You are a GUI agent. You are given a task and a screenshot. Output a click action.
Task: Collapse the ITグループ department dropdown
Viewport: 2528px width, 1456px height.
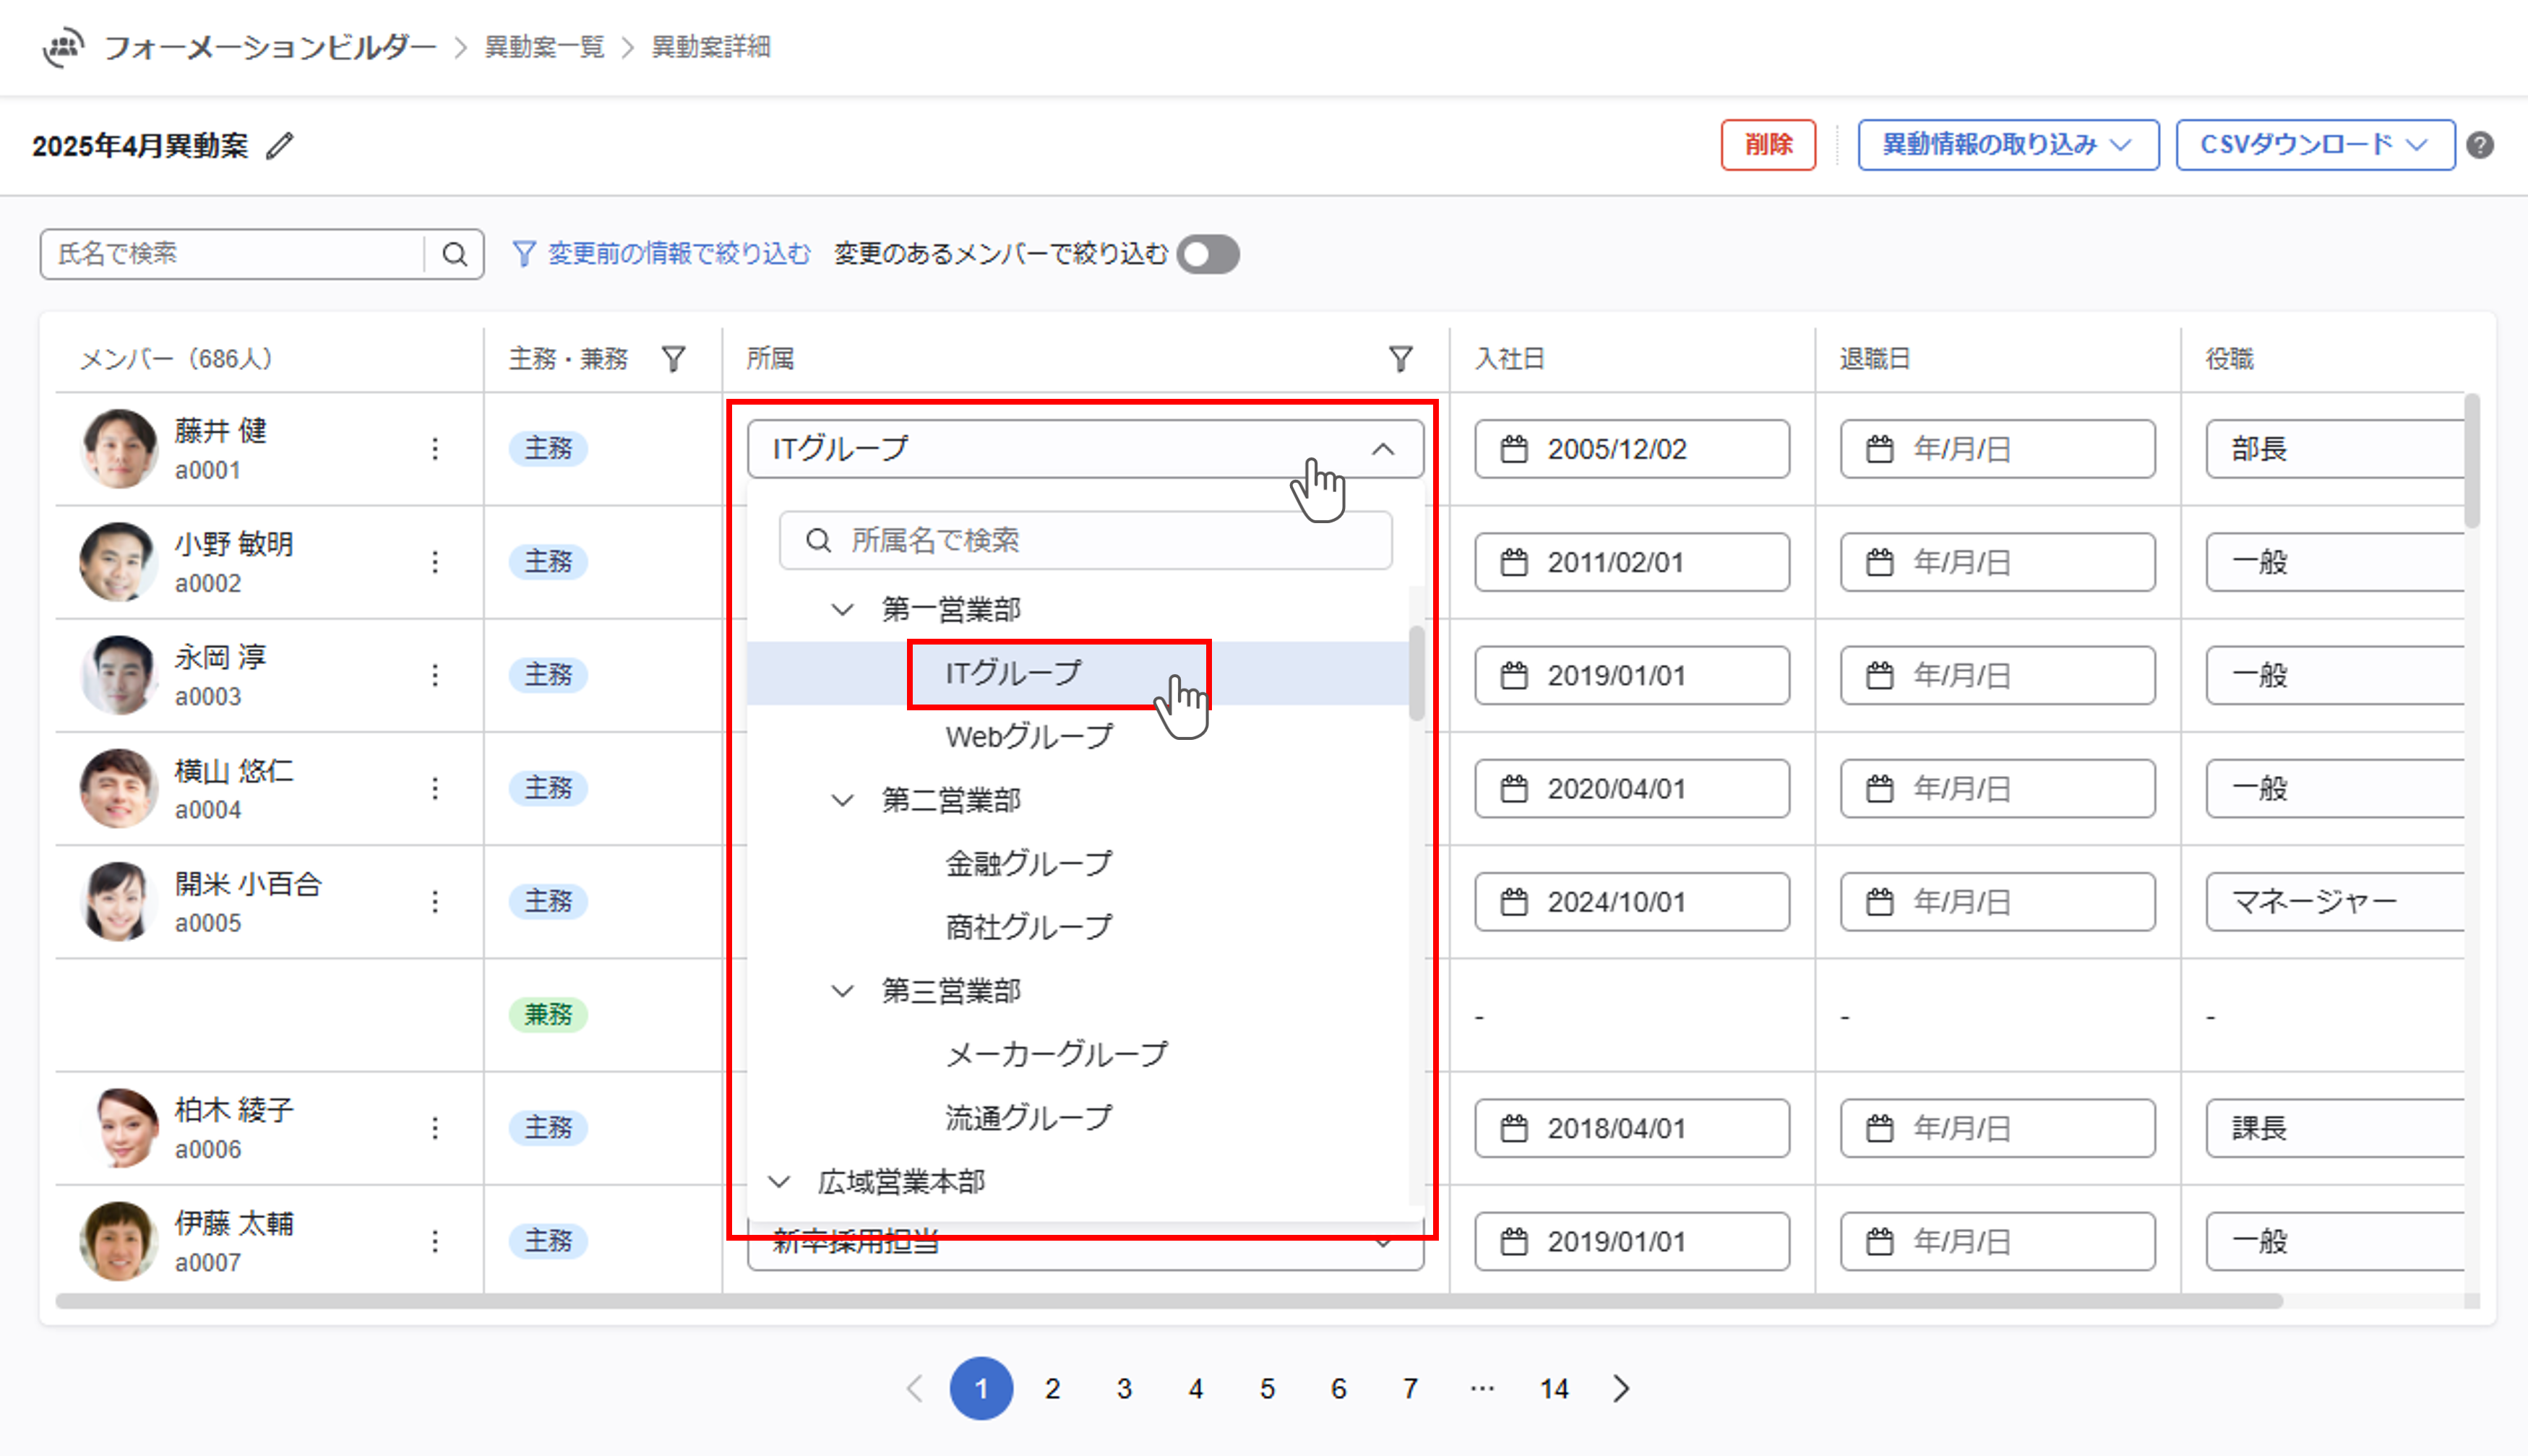(1383, 449)
